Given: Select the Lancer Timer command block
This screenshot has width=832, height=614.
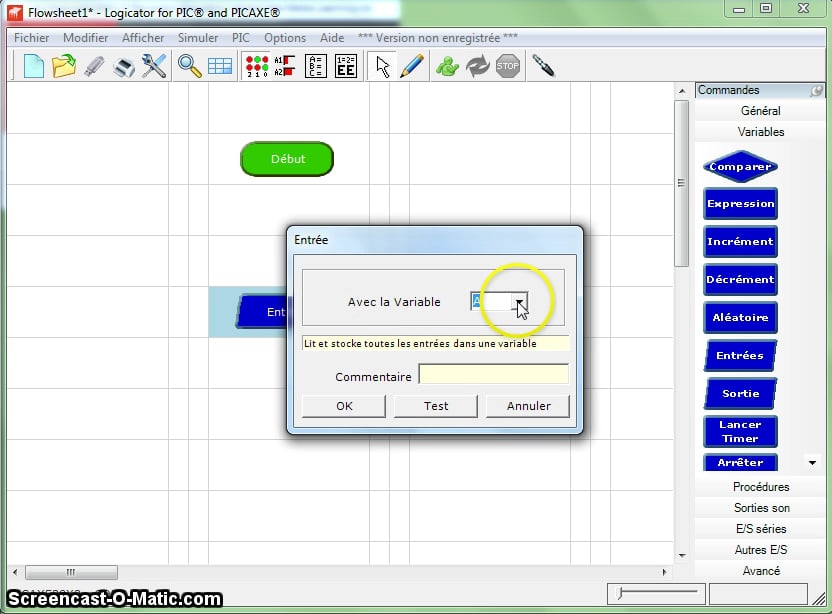Looking at the screenshot, I should [740, 431].
